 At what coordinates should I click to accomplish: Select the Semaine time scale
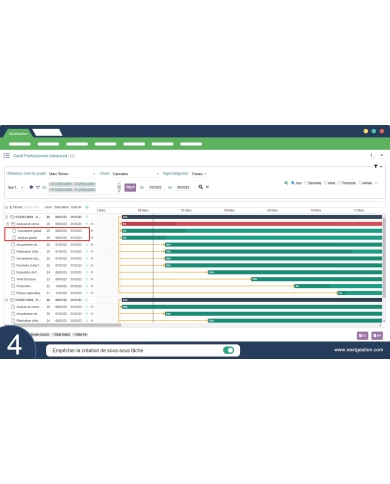[306, 183]
